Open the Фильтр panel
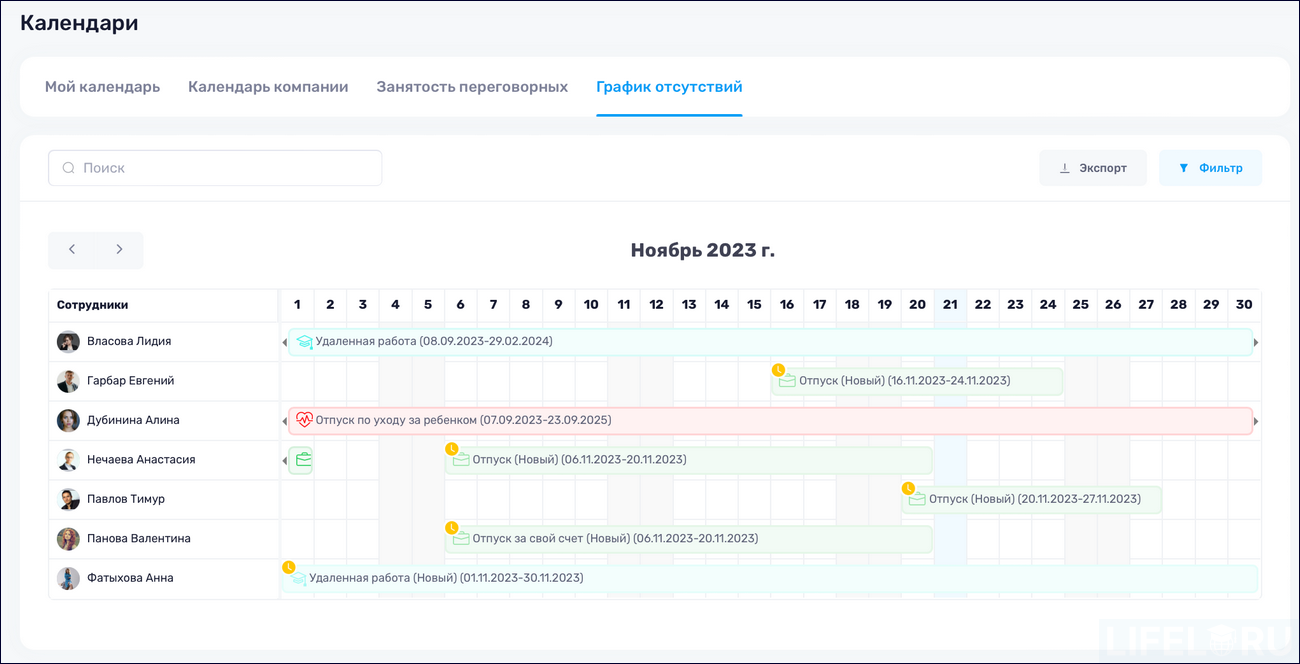Screen dimensions: 1300x664 coord(1210,167)
